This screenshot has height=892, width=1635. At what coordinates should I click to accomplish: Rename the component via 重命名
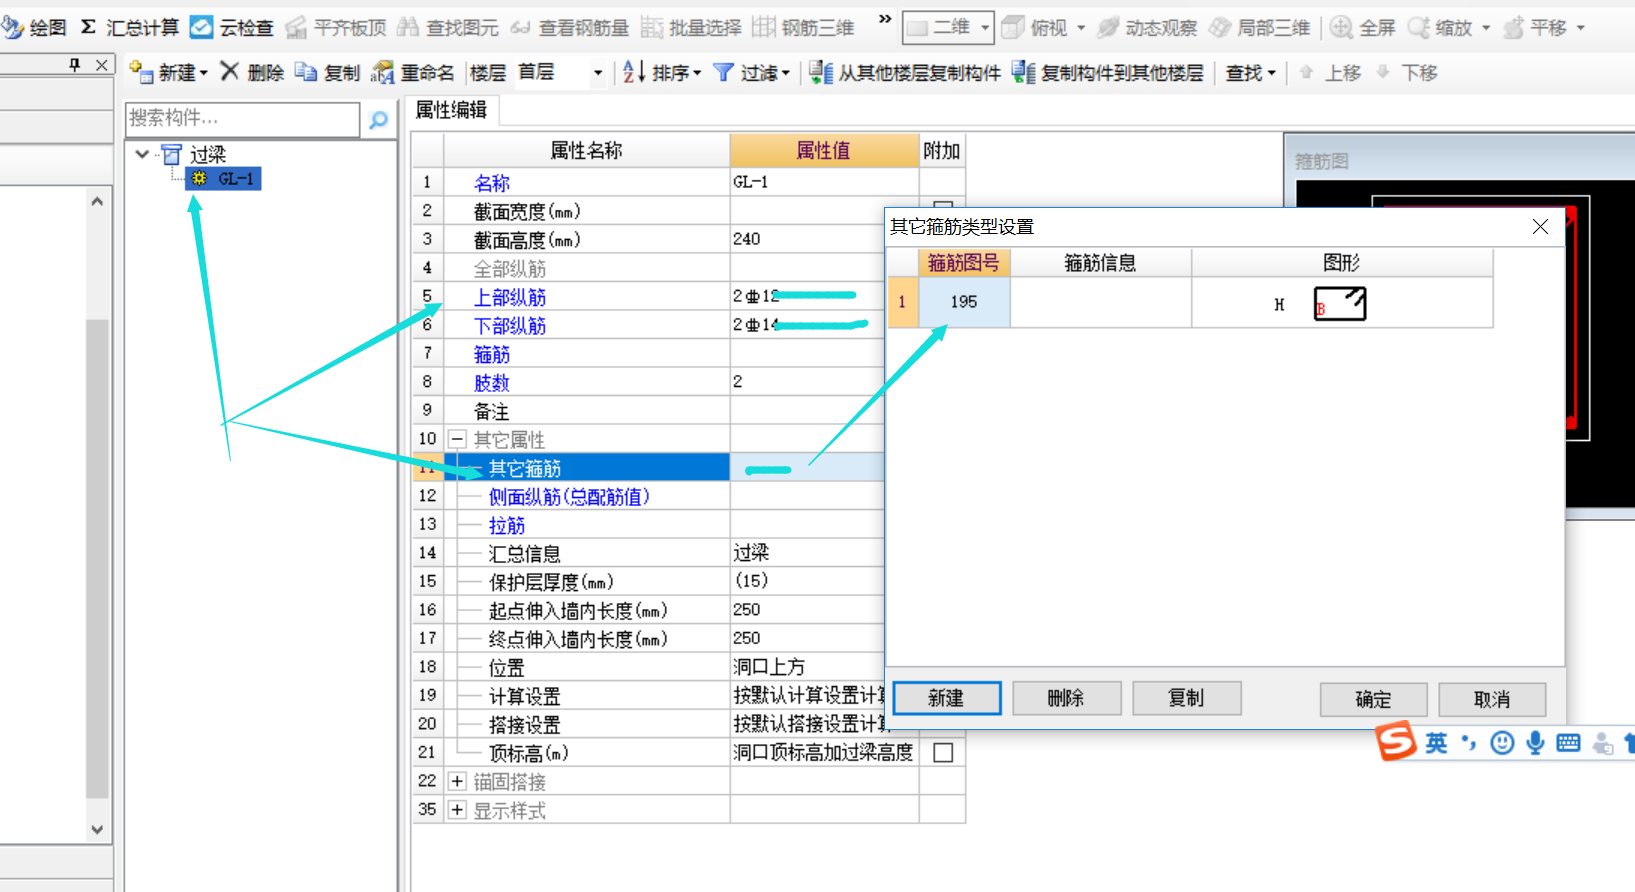coord(412,72)
